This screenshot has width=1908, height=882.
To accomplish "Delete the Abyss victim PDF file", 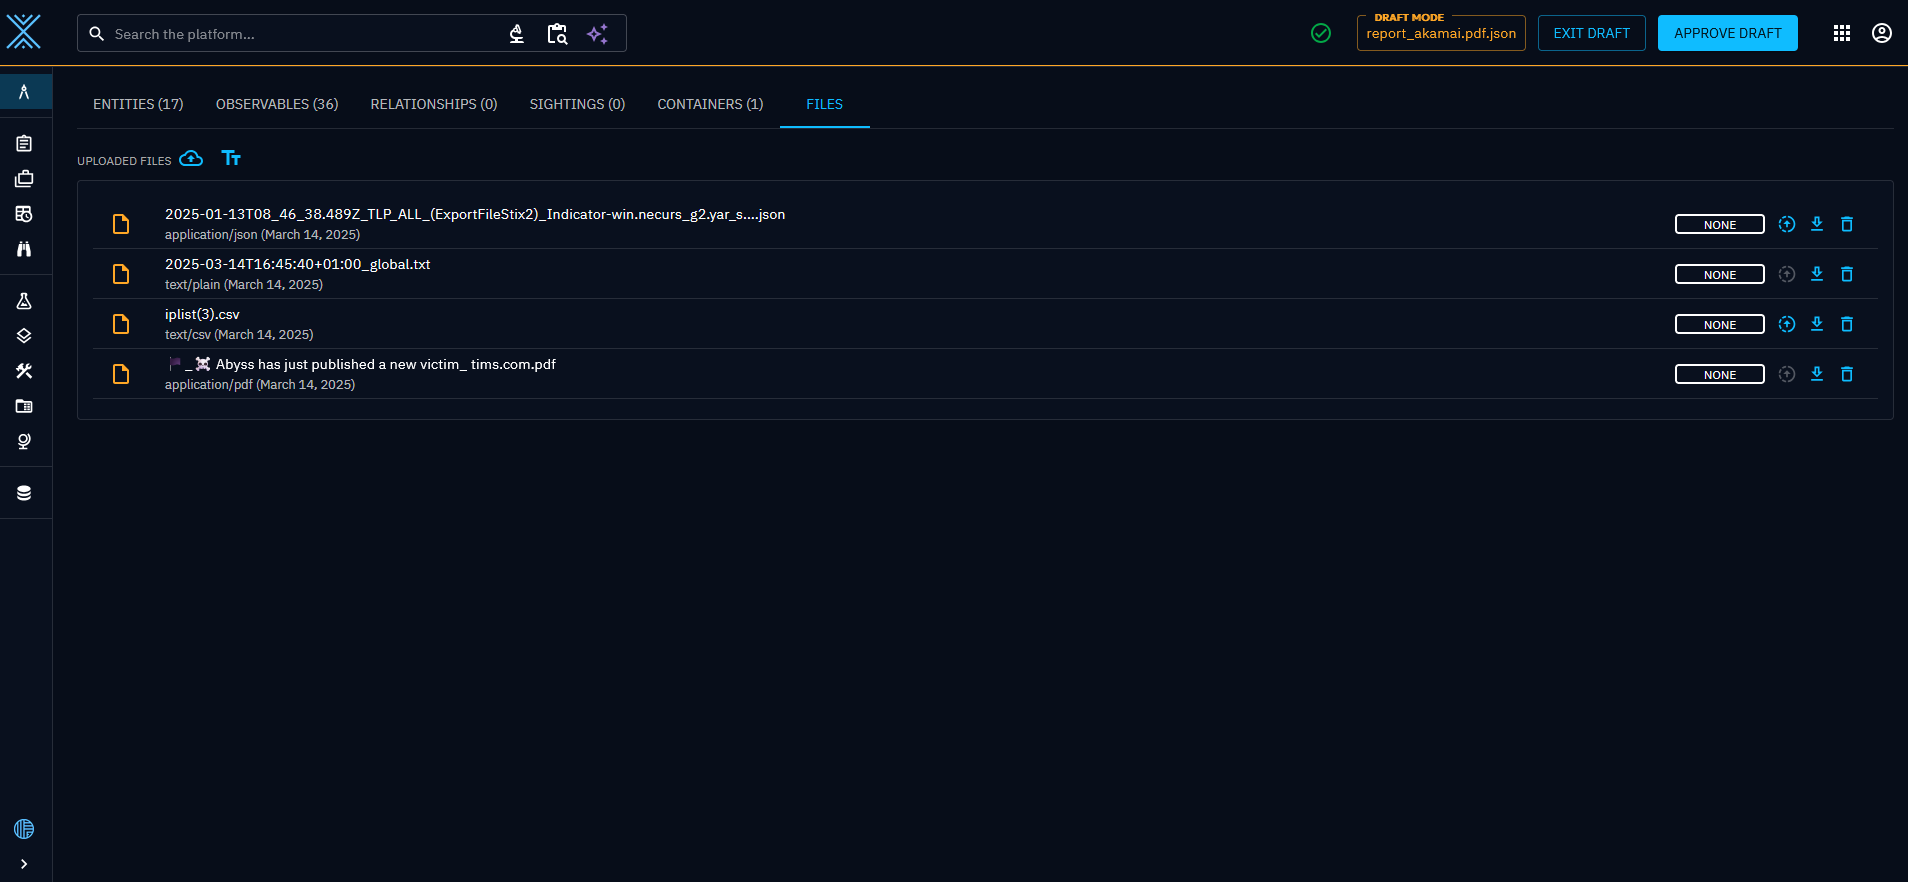I will (1847, 374).
